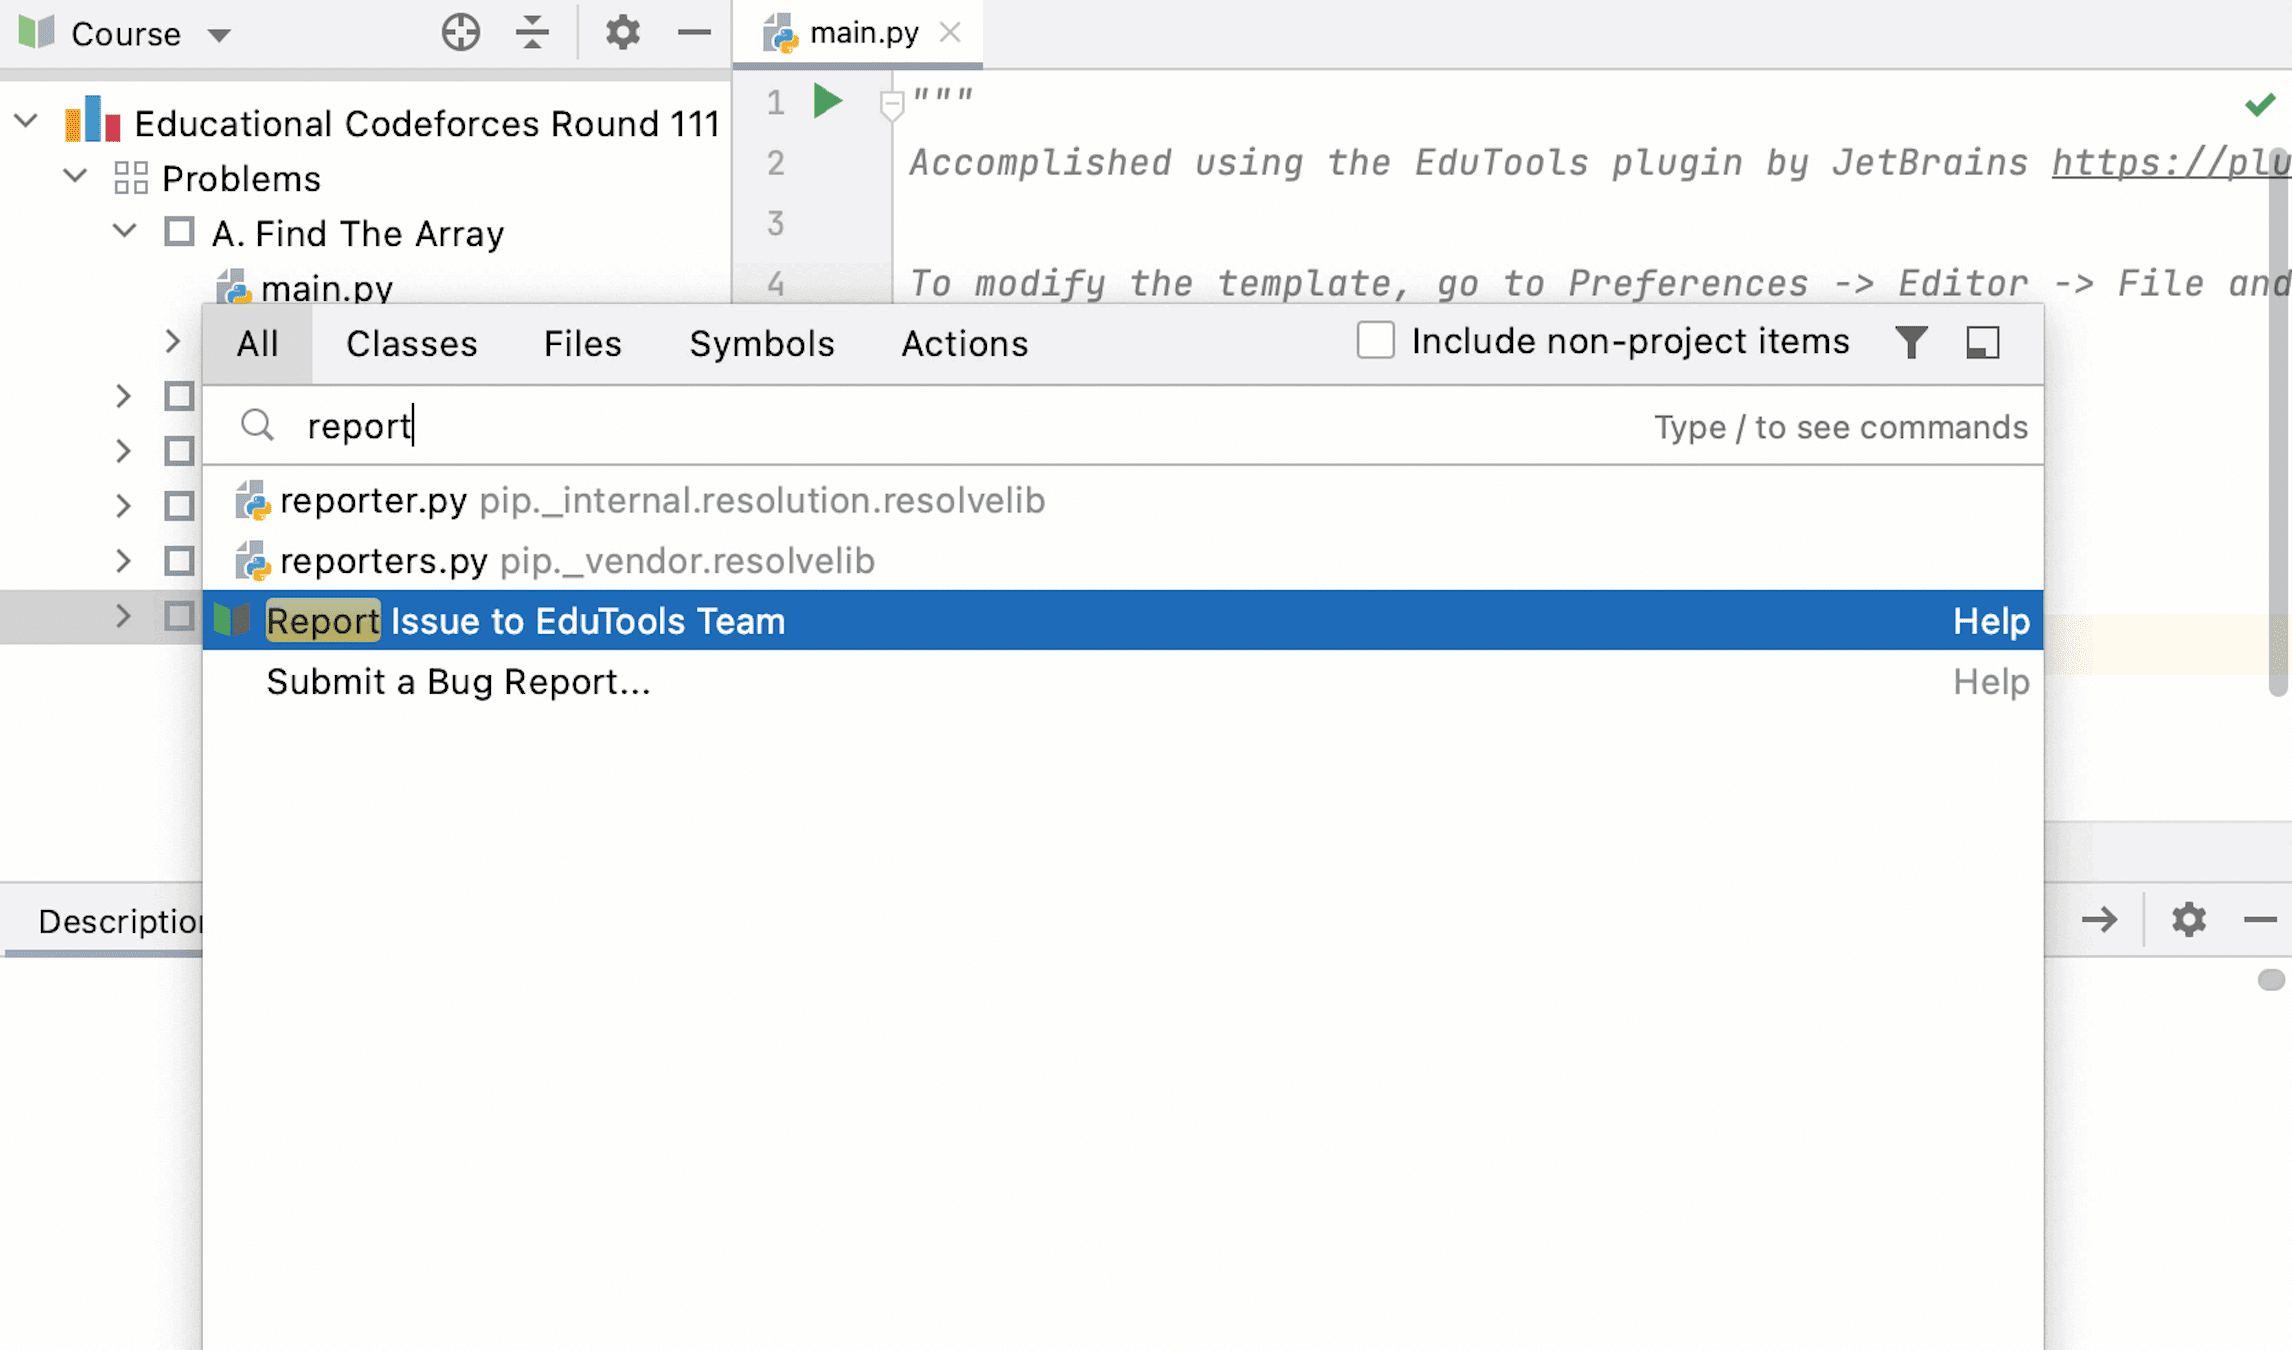
Task: Choose Report Issue to EduTools Team
Action: 1122,620
